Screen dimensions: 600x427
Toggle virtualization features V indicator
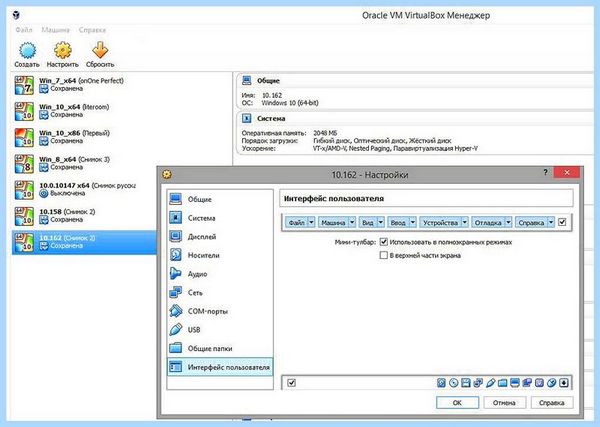pyautogui.click(x=540, y=383)
